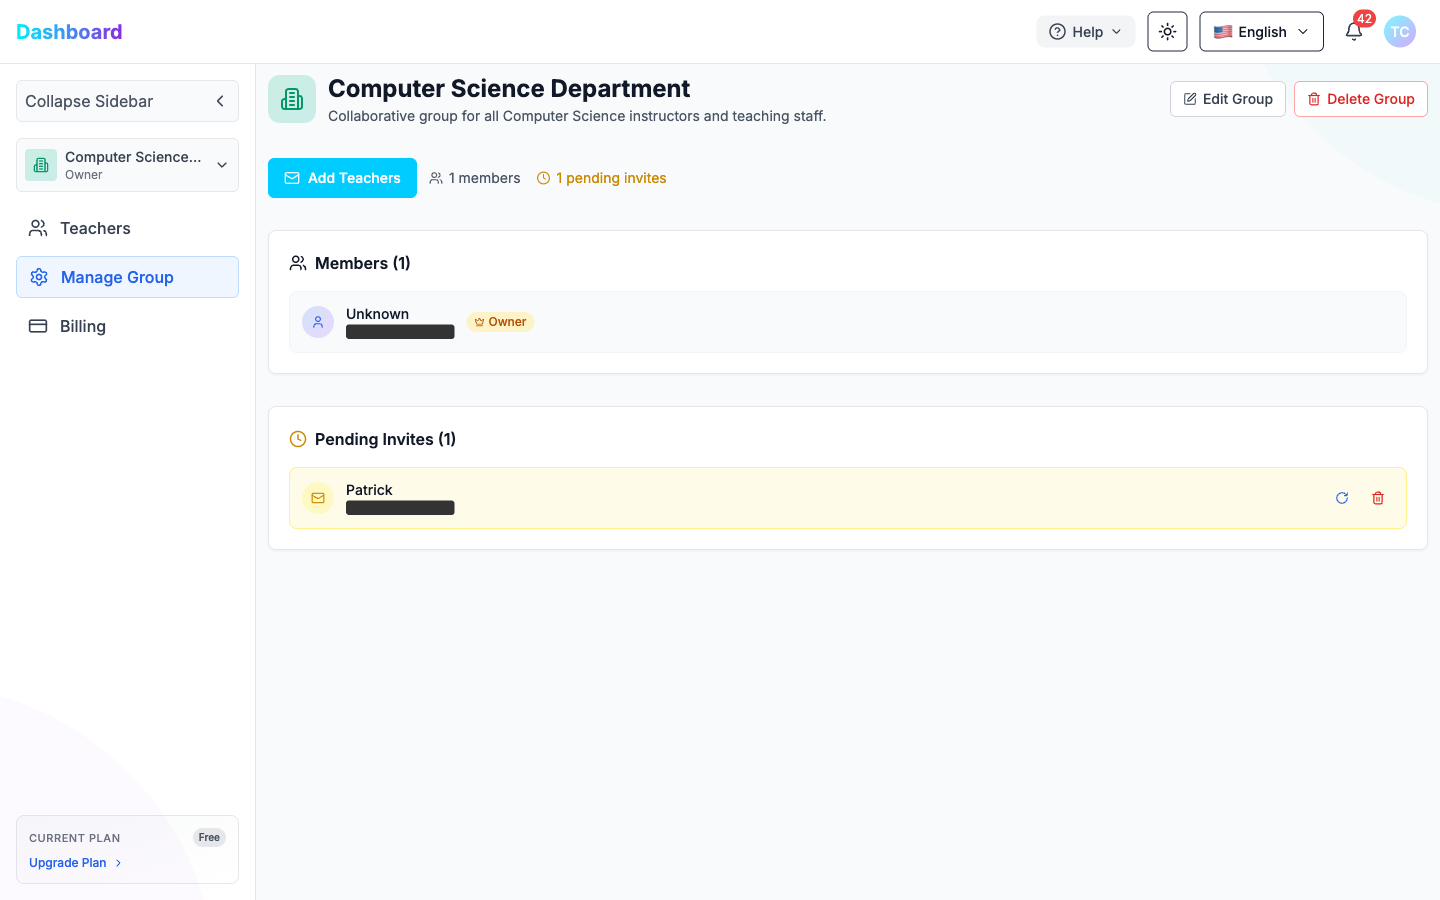
Task: Open the English language dropdown
Action: pyautogui.click(x=1260, y=31)
